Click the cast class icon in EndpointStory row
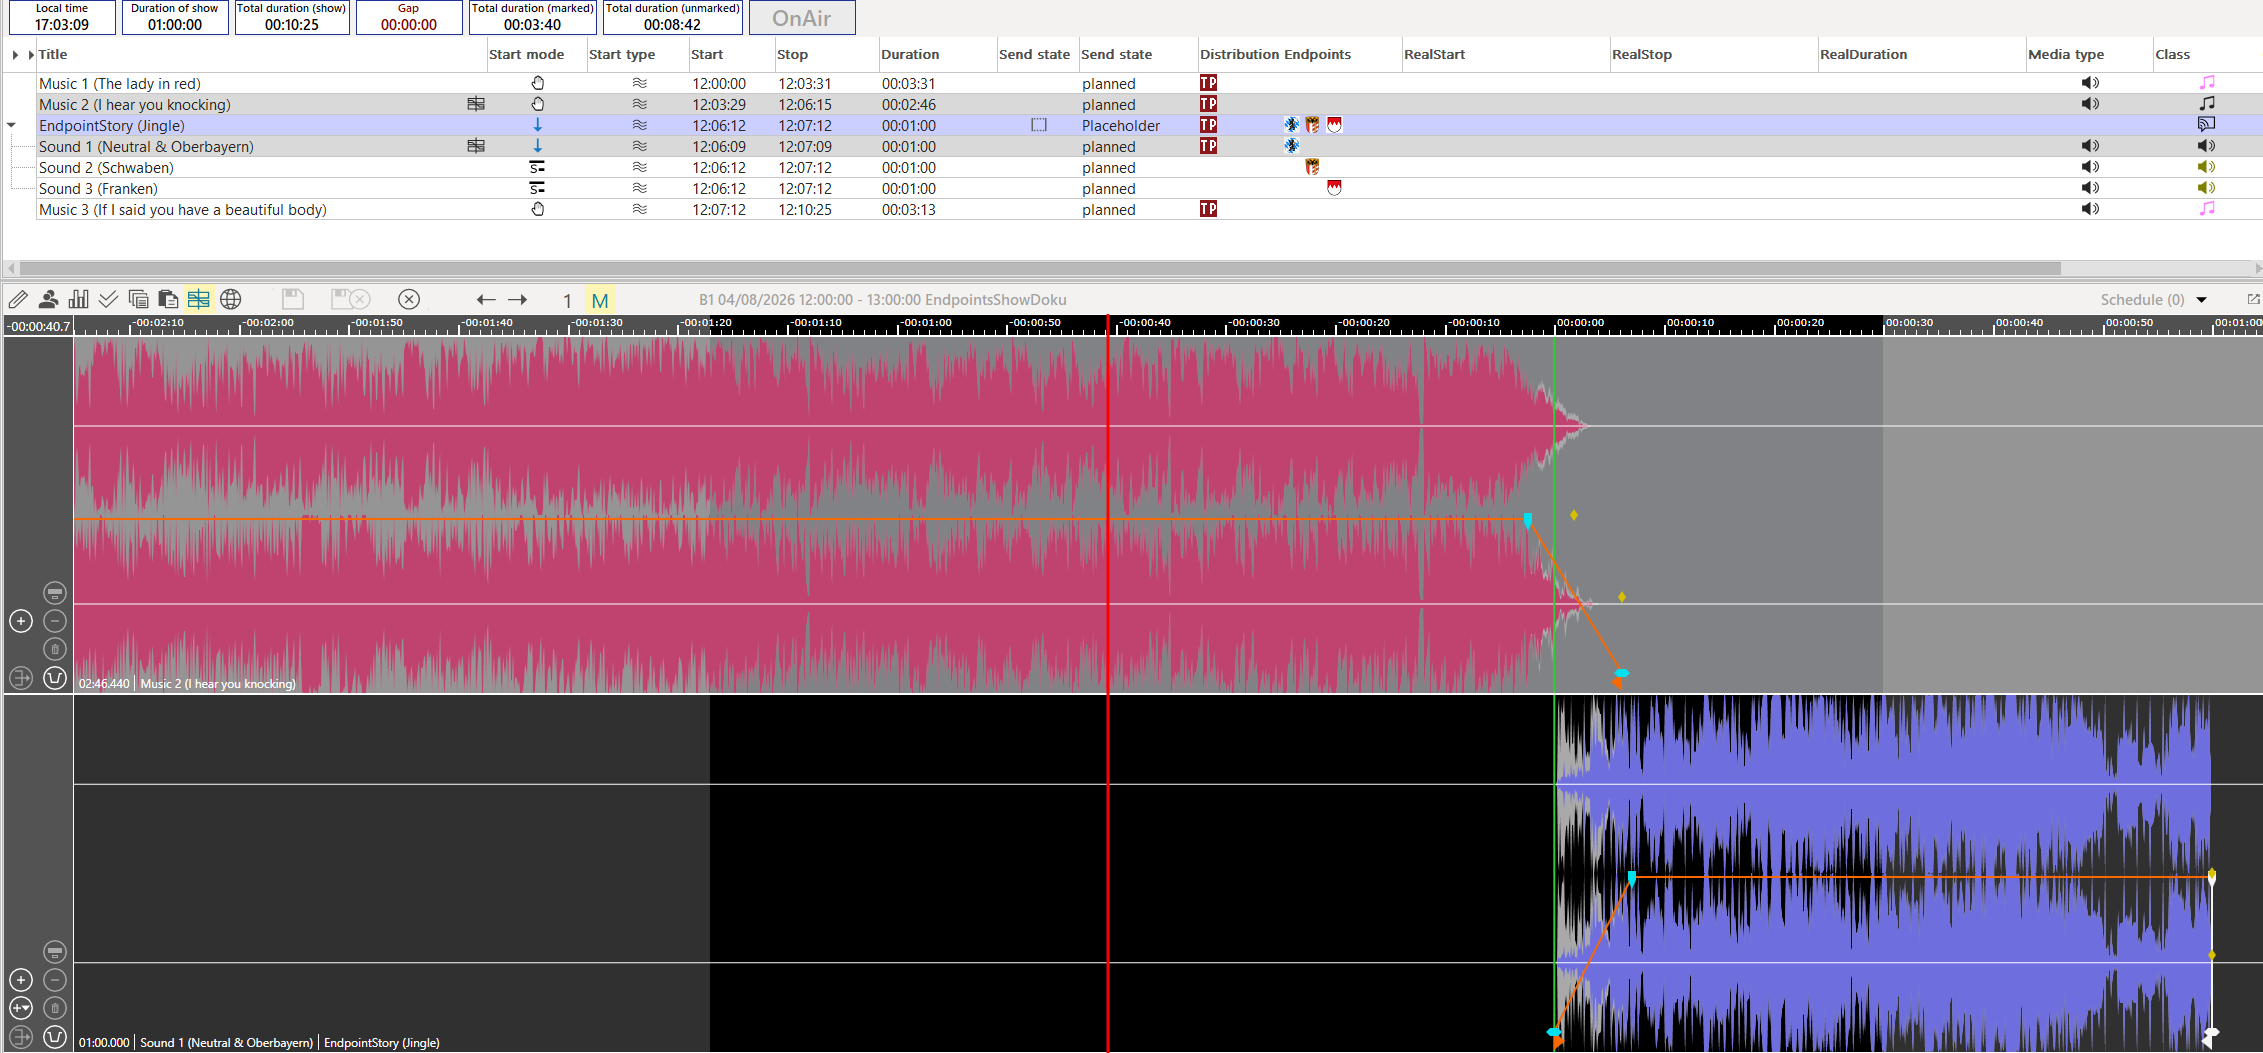Screen dimensions: 2263x1053 pos(2206,125)
